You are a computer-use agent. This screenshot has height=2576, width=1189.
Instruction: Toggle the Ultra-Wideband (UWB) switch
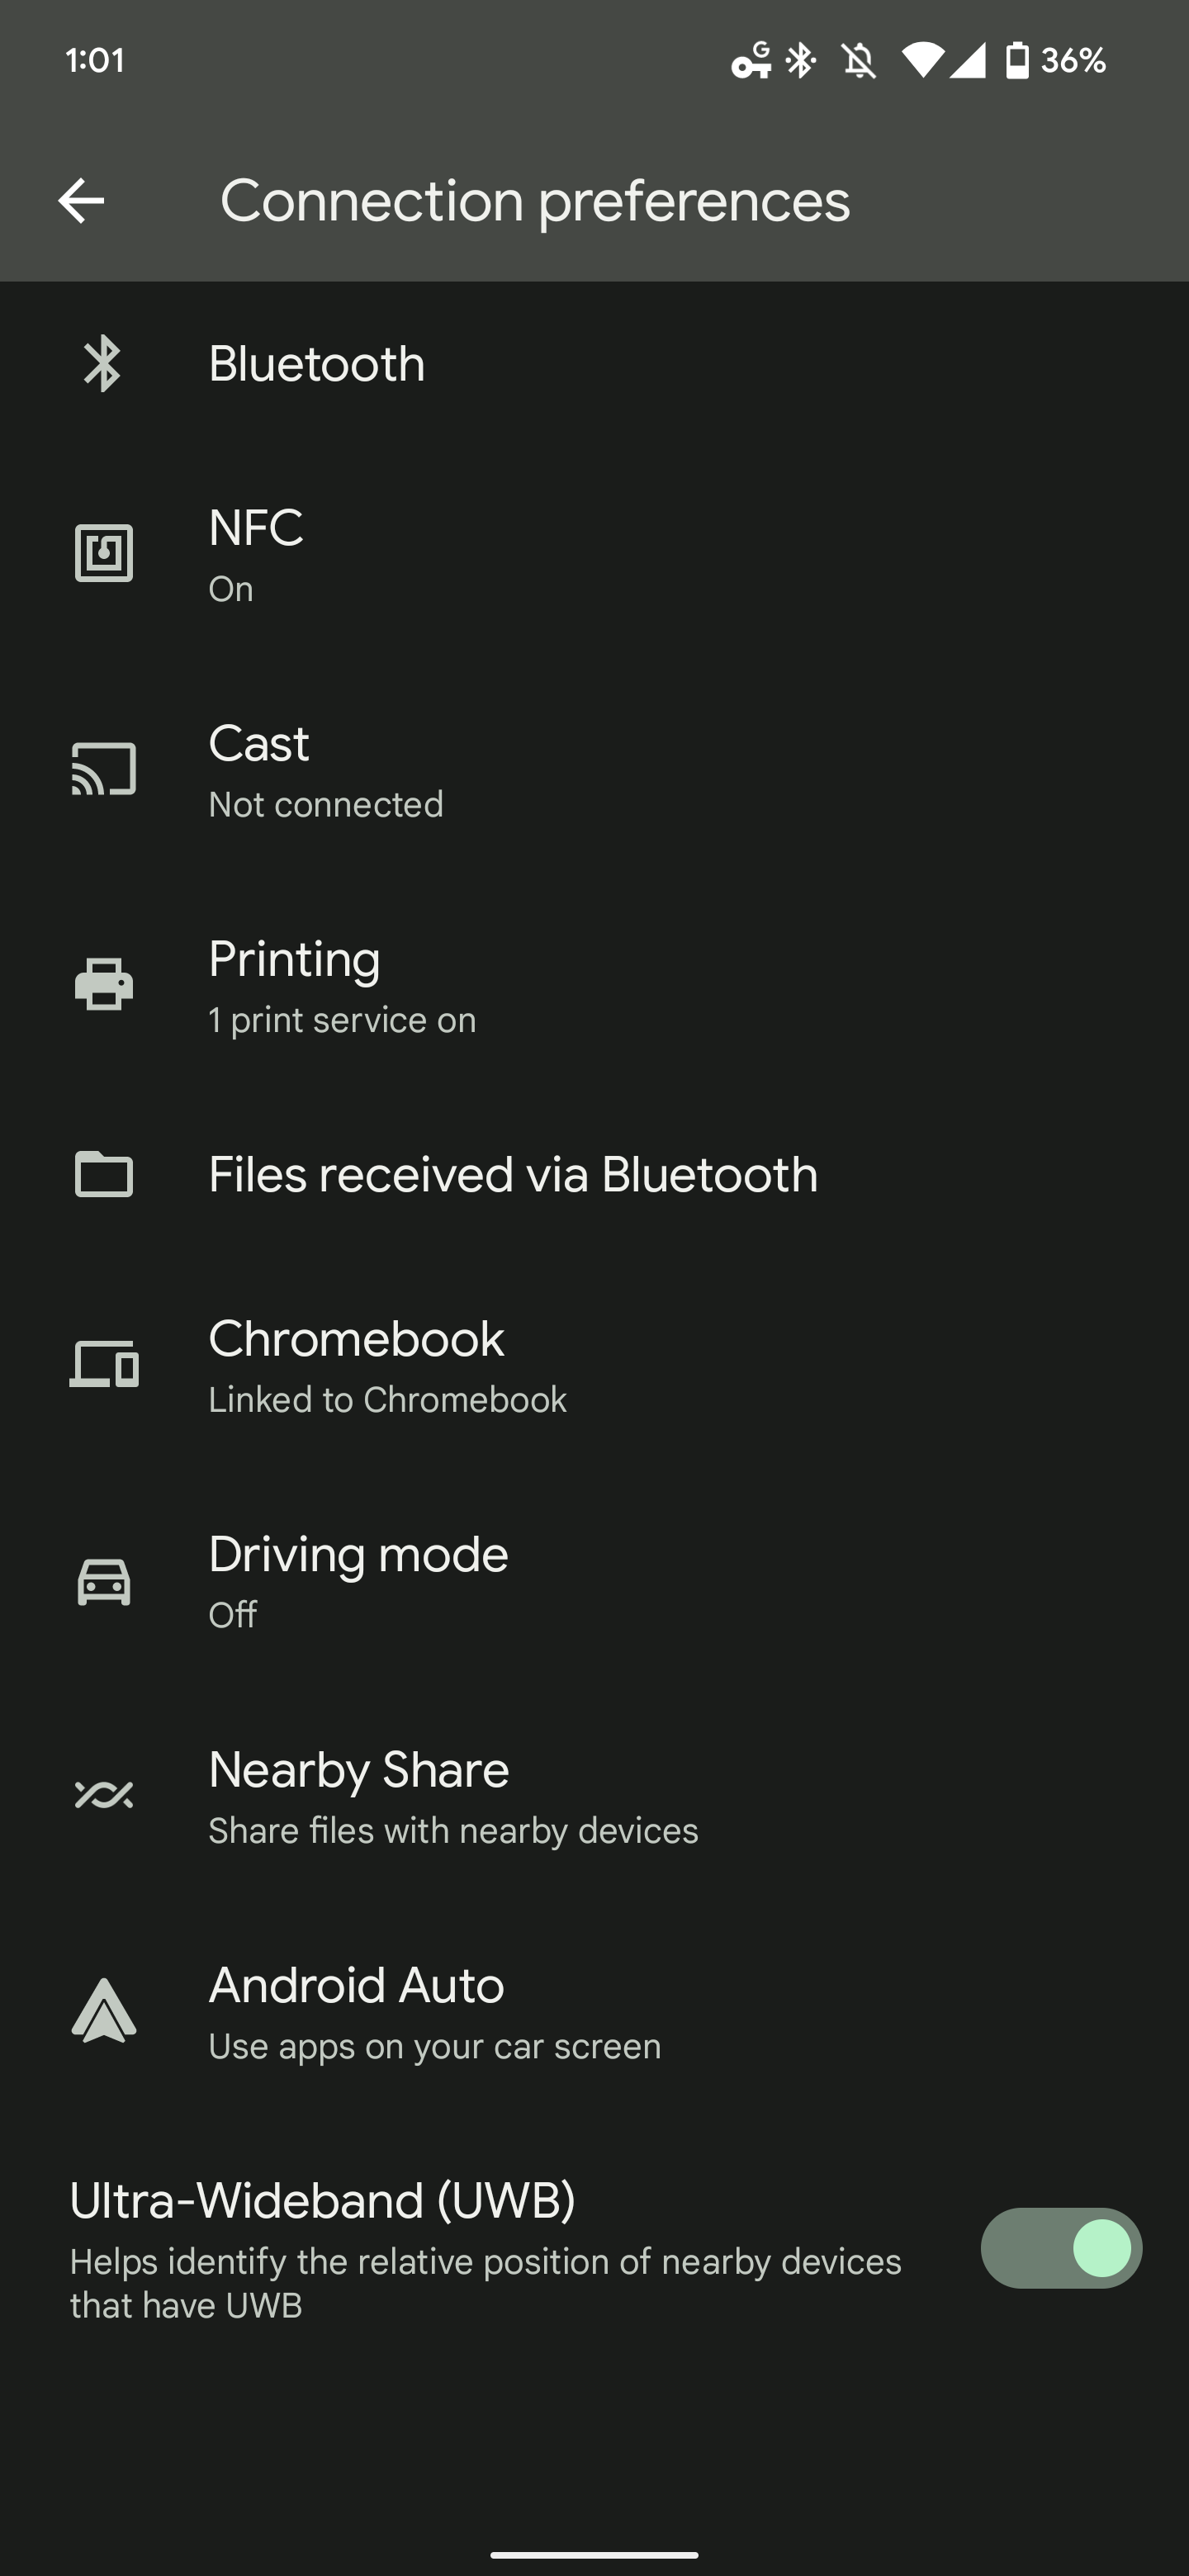(1061, 2248)
